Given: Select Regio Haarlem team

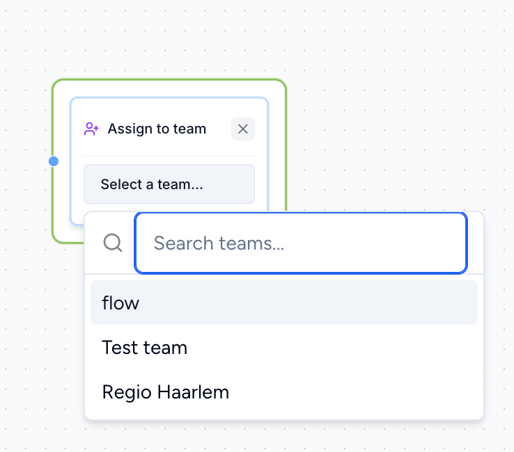Looking at the screenshot, I should [284, 392].
